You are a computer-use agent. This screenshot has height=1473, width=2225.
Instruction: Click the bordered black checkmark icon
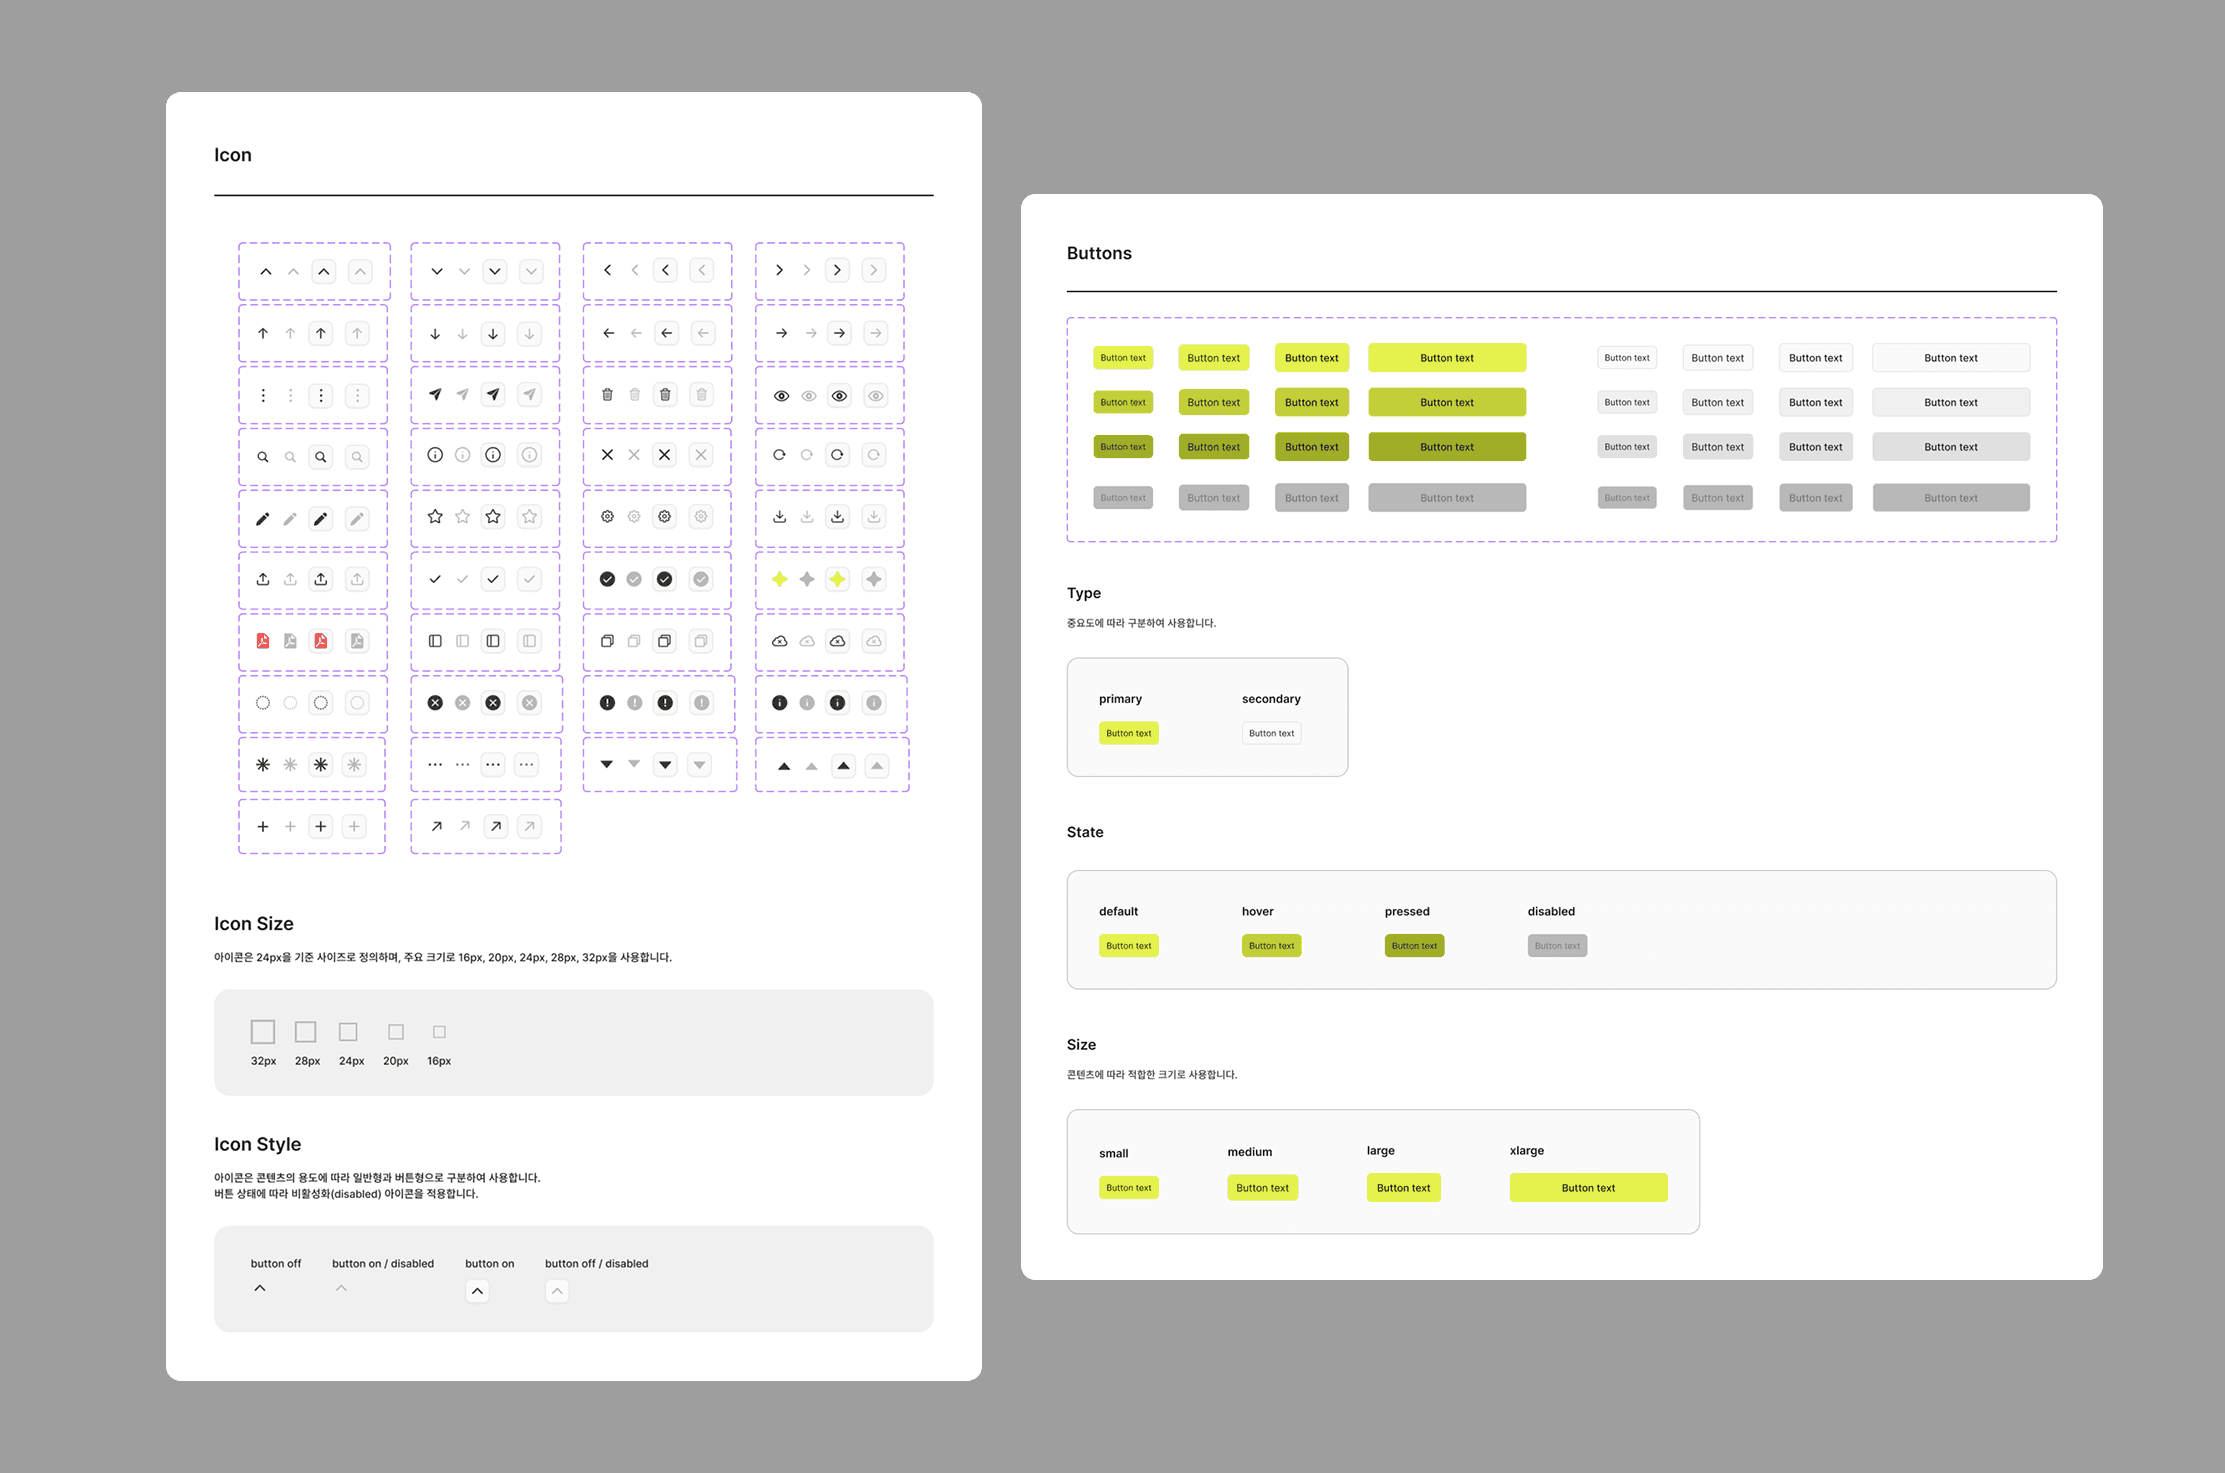493,579
